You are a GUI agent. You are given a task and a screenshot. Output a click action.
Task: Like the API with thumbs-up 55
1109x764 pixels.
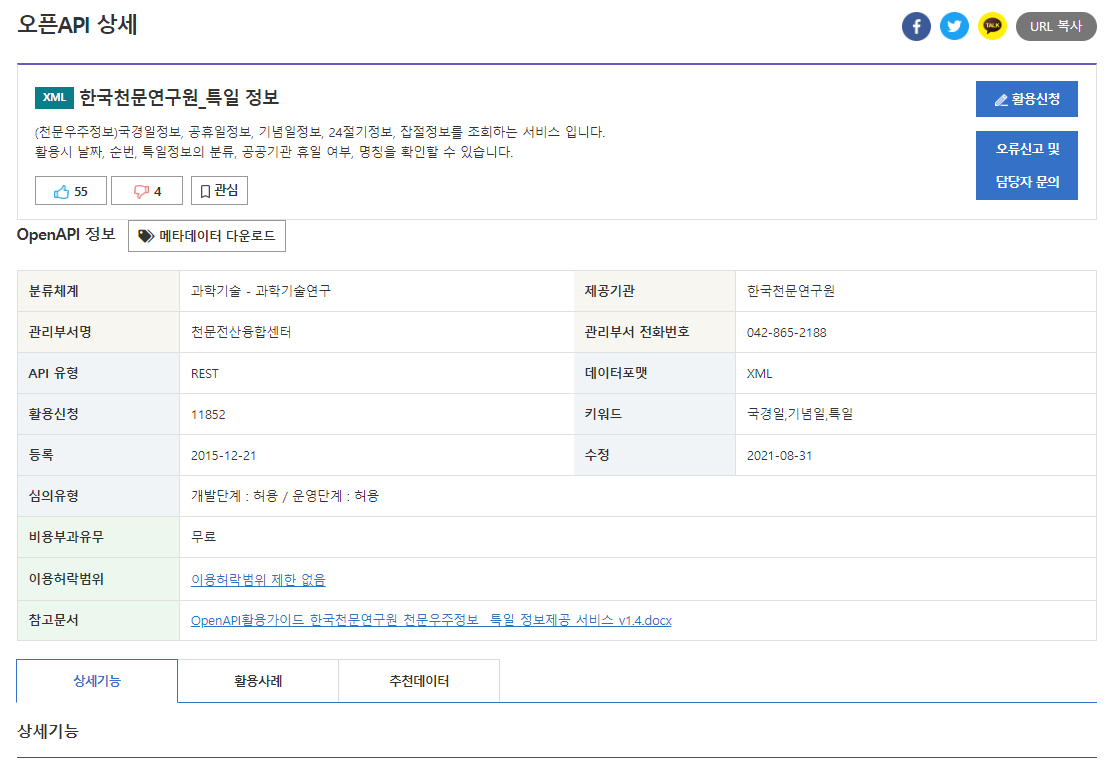coord(71,191)
